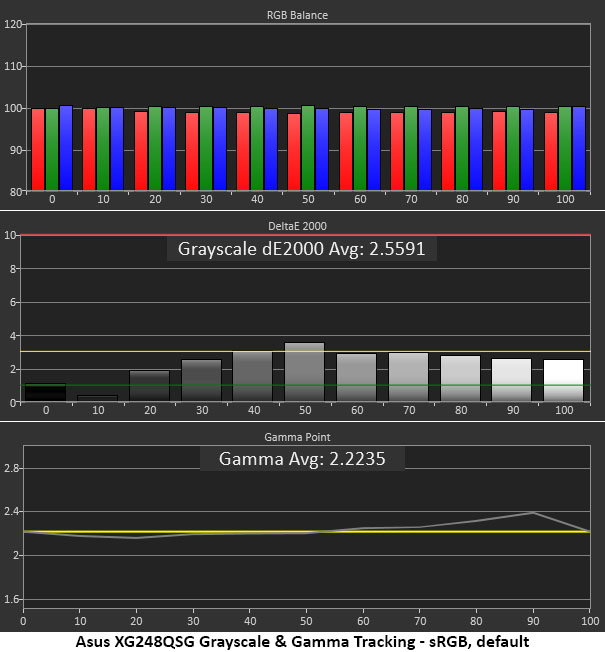
Task: Click the white DeltaE bar at 100
Action: (x=564, y=380)
